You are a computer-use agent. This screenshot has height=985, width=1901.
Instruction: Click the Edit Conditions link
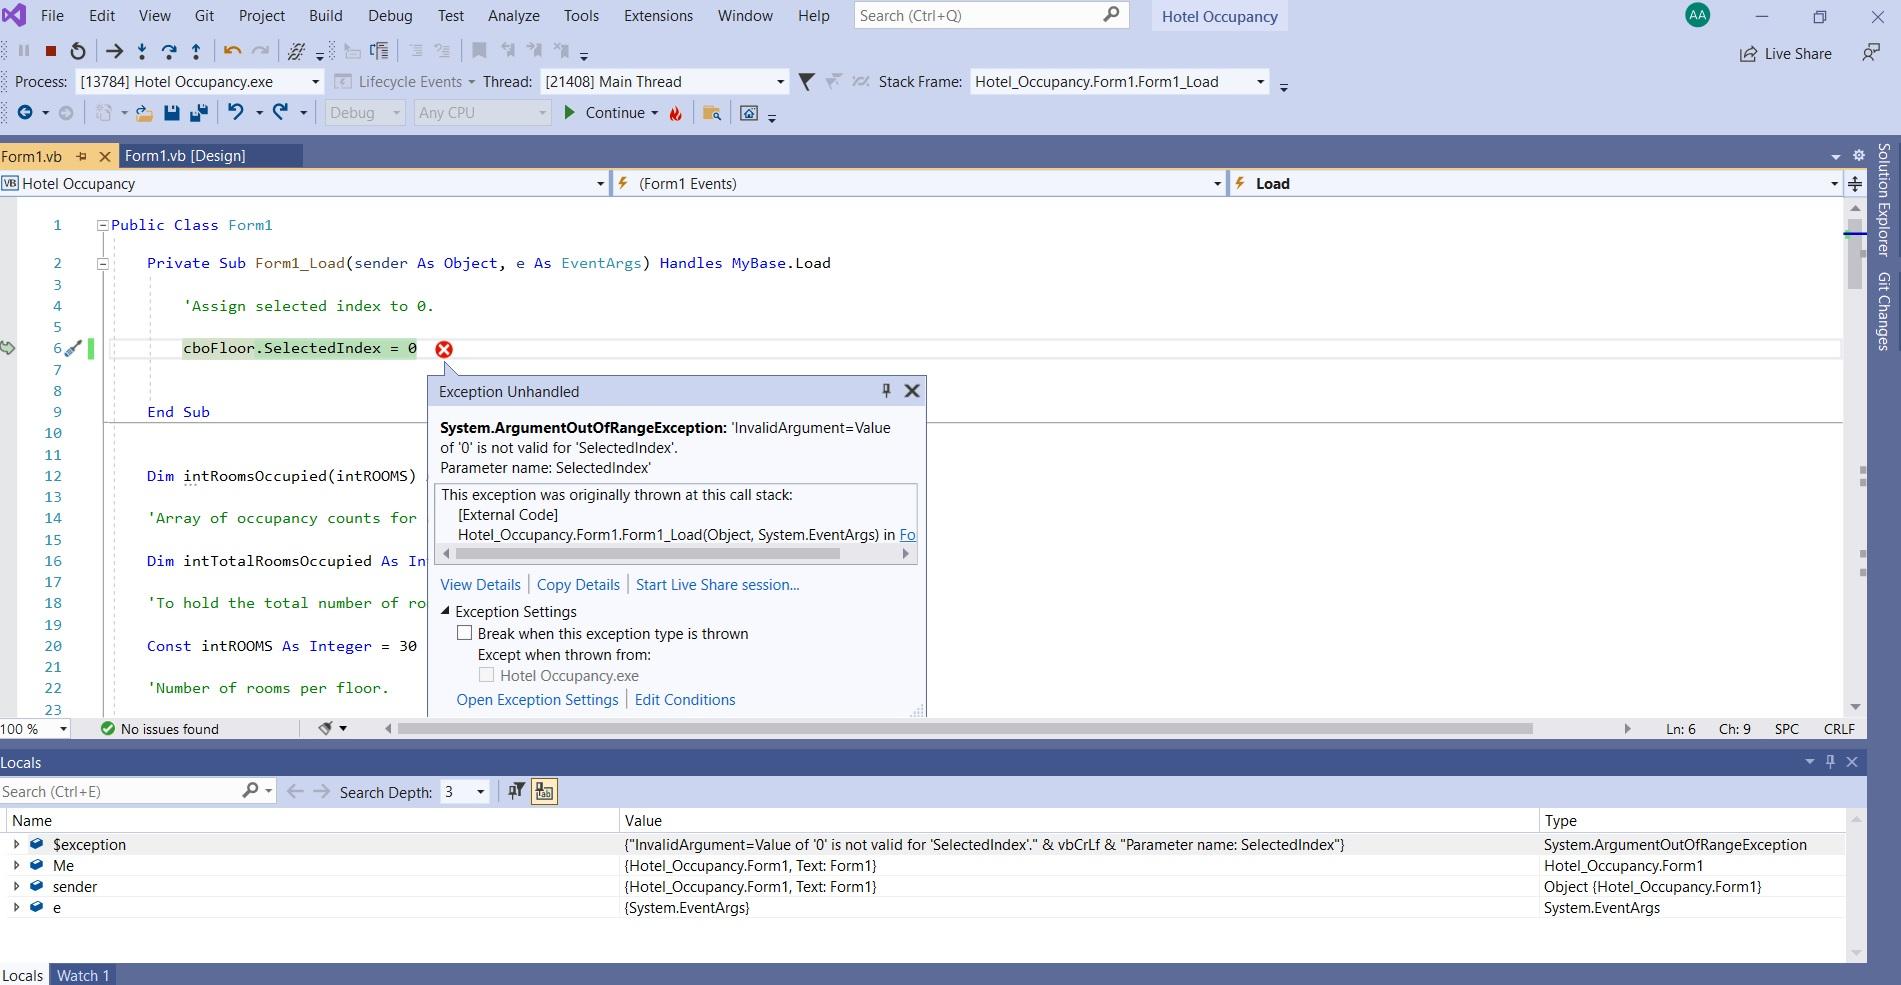tap(685, 699)
